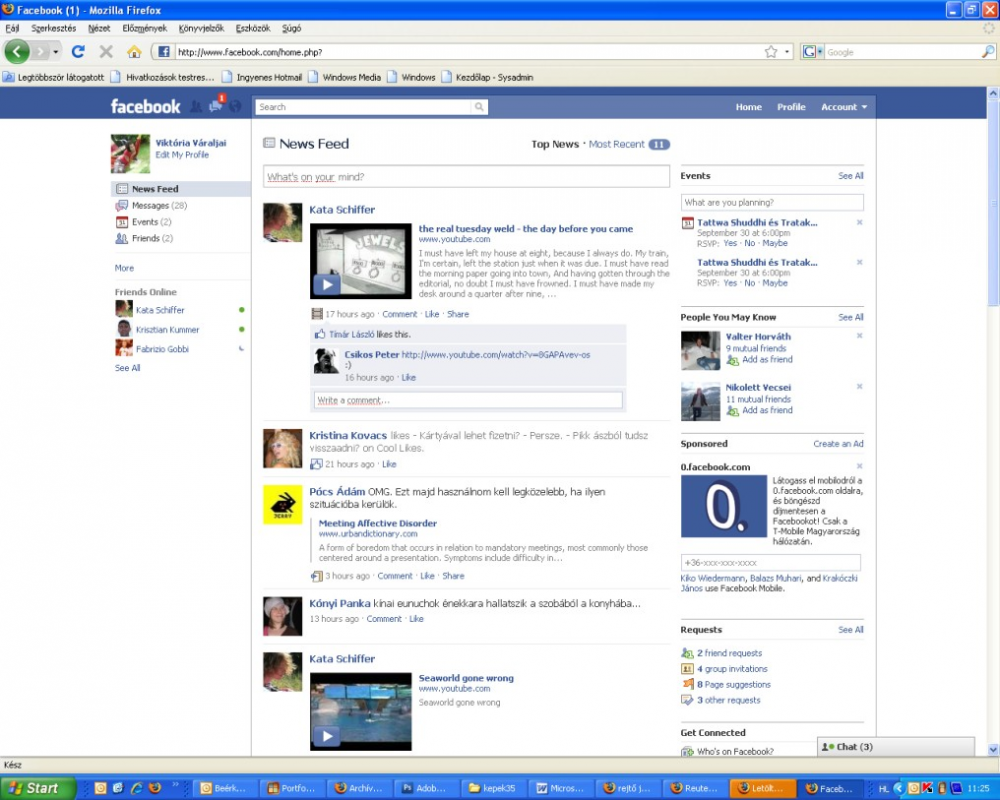This screenshot has width=1000, height=800.
Task: Open messages icon with red notification badge
Action: click(216, 105)
